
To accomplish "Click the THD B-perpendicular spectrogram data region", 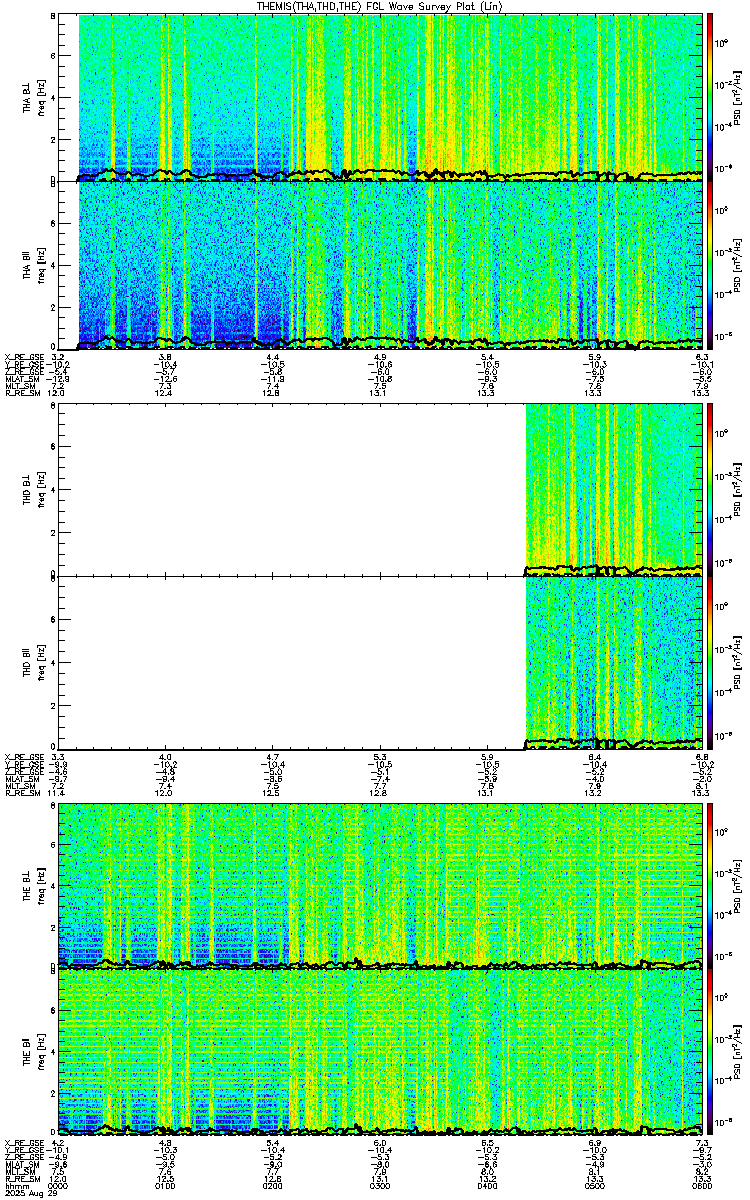I will (x=614, y=489).
